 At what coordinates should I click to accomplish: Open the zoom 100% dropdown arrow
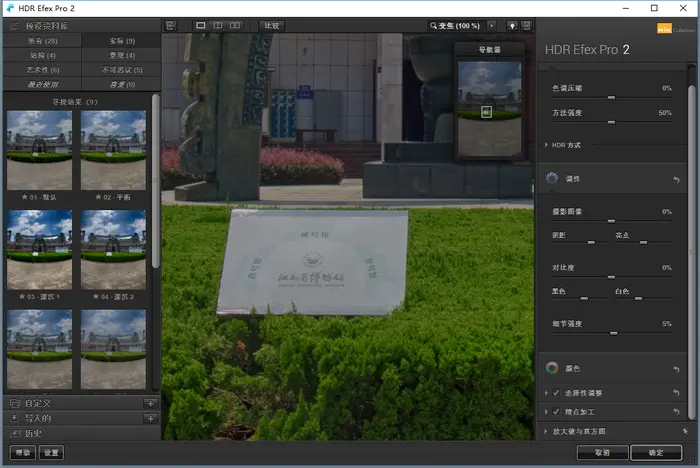click(x=492, y=25)
